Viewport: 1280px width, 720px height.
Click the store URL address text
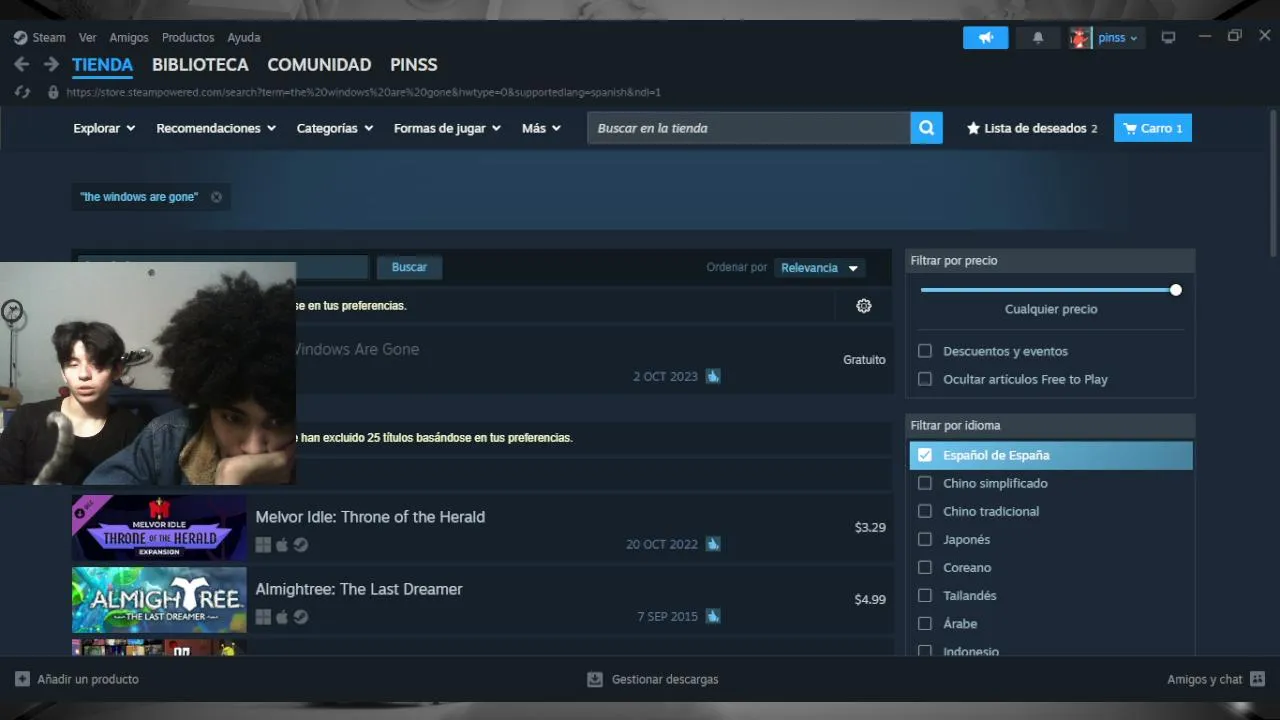[364, 92]
